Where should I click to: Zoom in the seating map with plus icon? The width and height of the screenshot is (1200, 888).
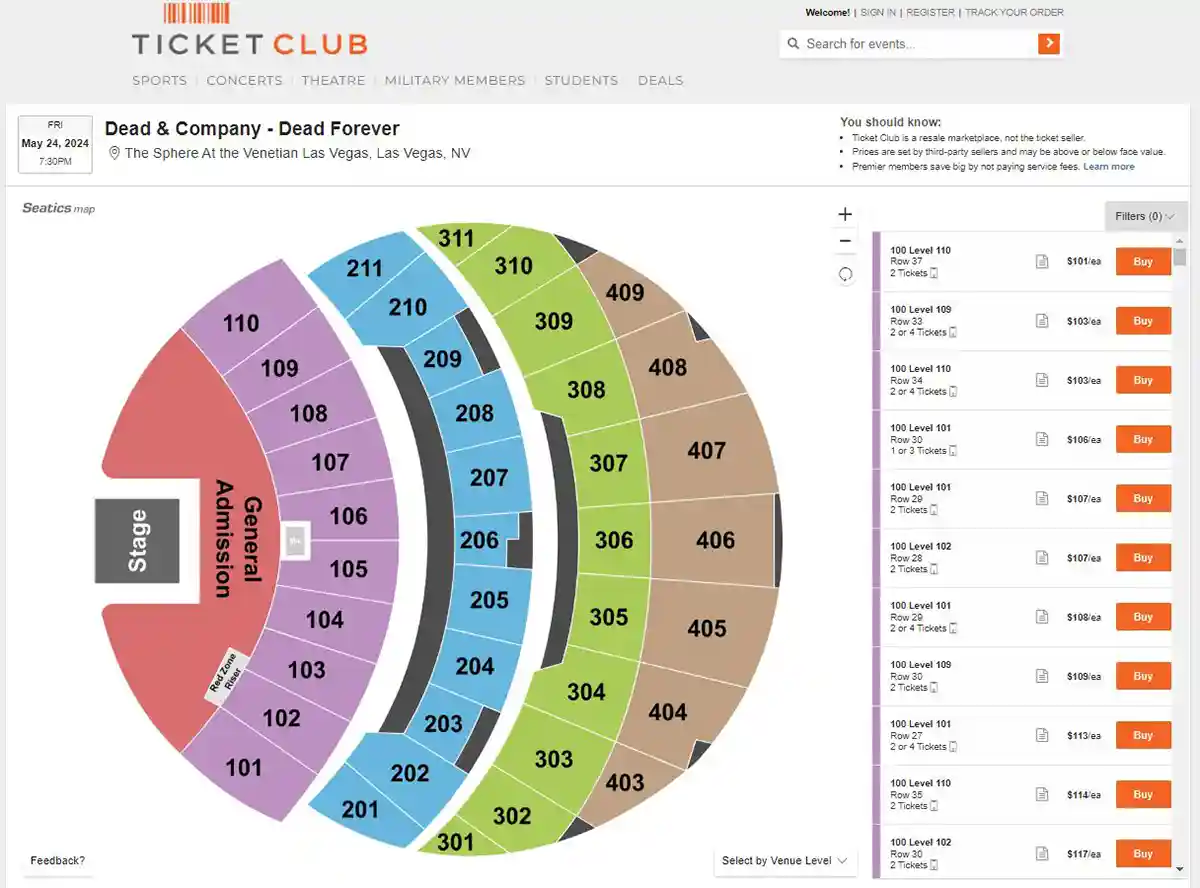pos(845,214)
